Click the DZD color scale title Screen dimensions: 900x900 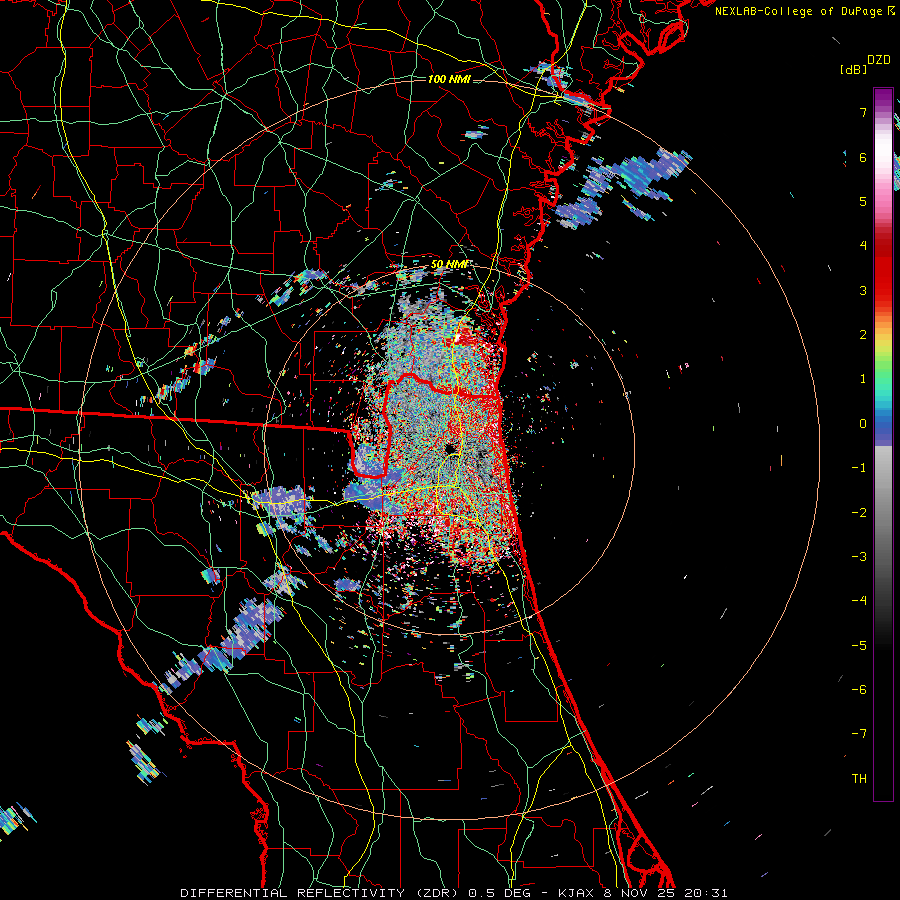pyautogui.click(x=879, y=60)
